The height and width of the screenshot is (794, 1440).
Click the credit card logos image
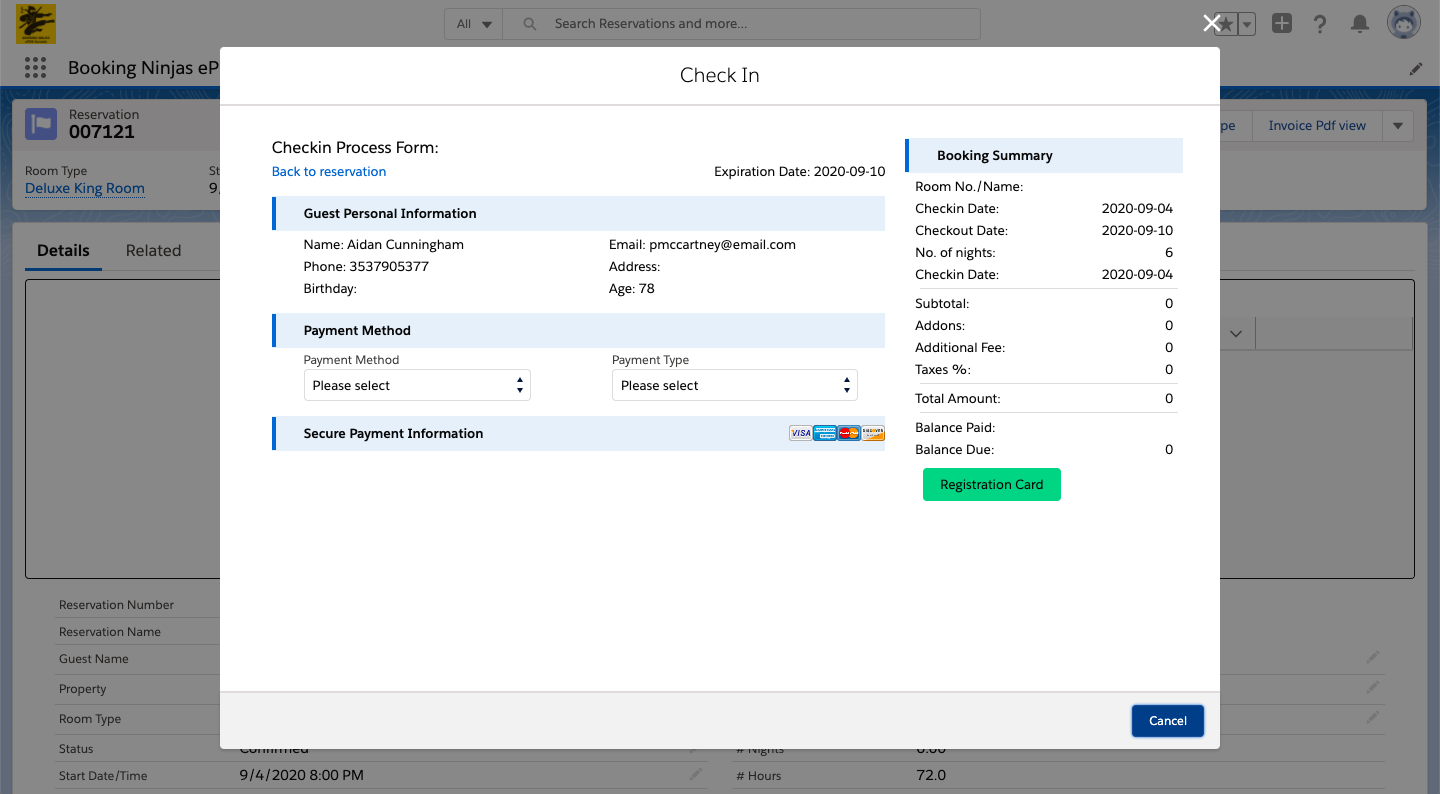(x=837, y=433)
